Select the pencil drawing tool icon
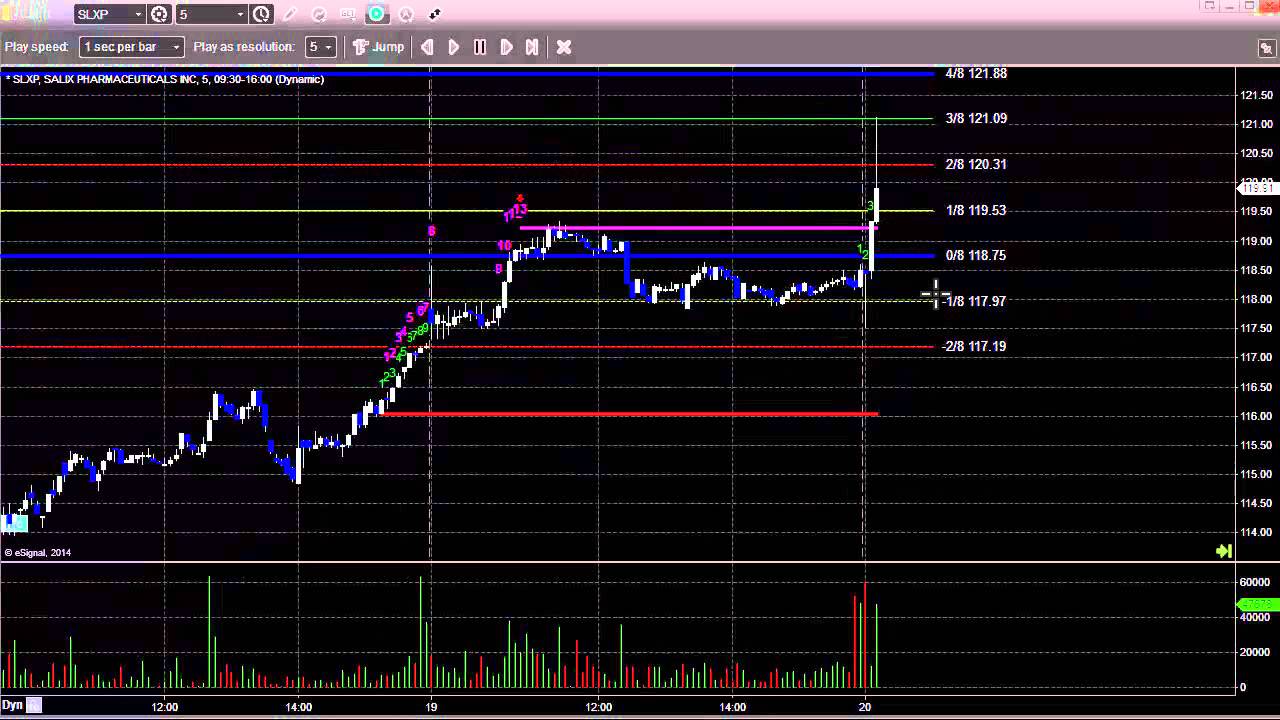 (291, 15)
